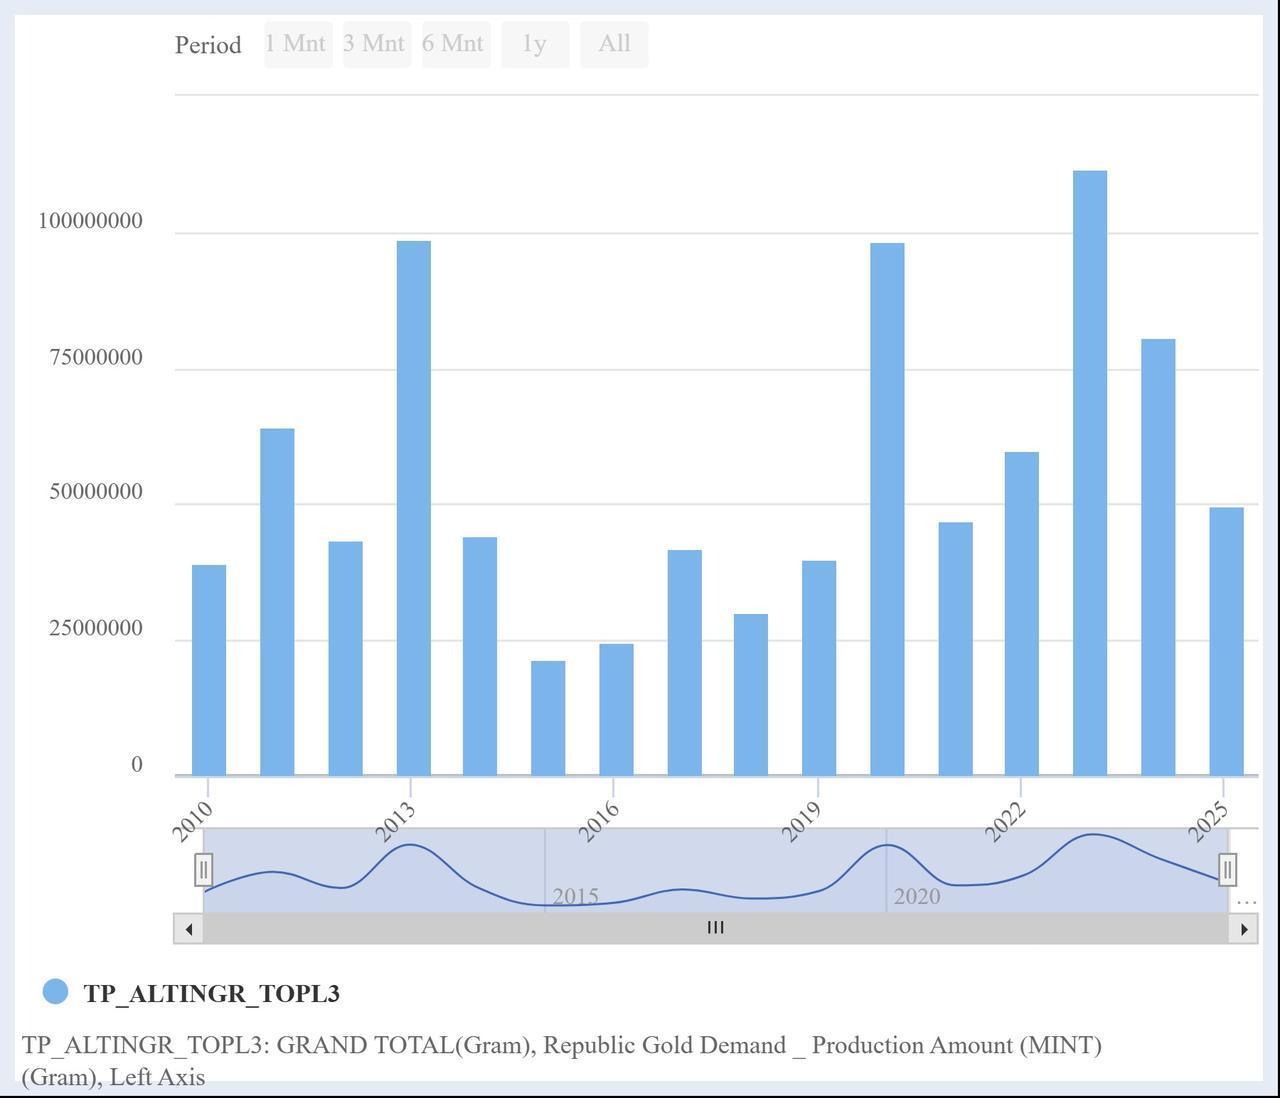
Task: Select the "All" period option
Action: coord(613,43)
